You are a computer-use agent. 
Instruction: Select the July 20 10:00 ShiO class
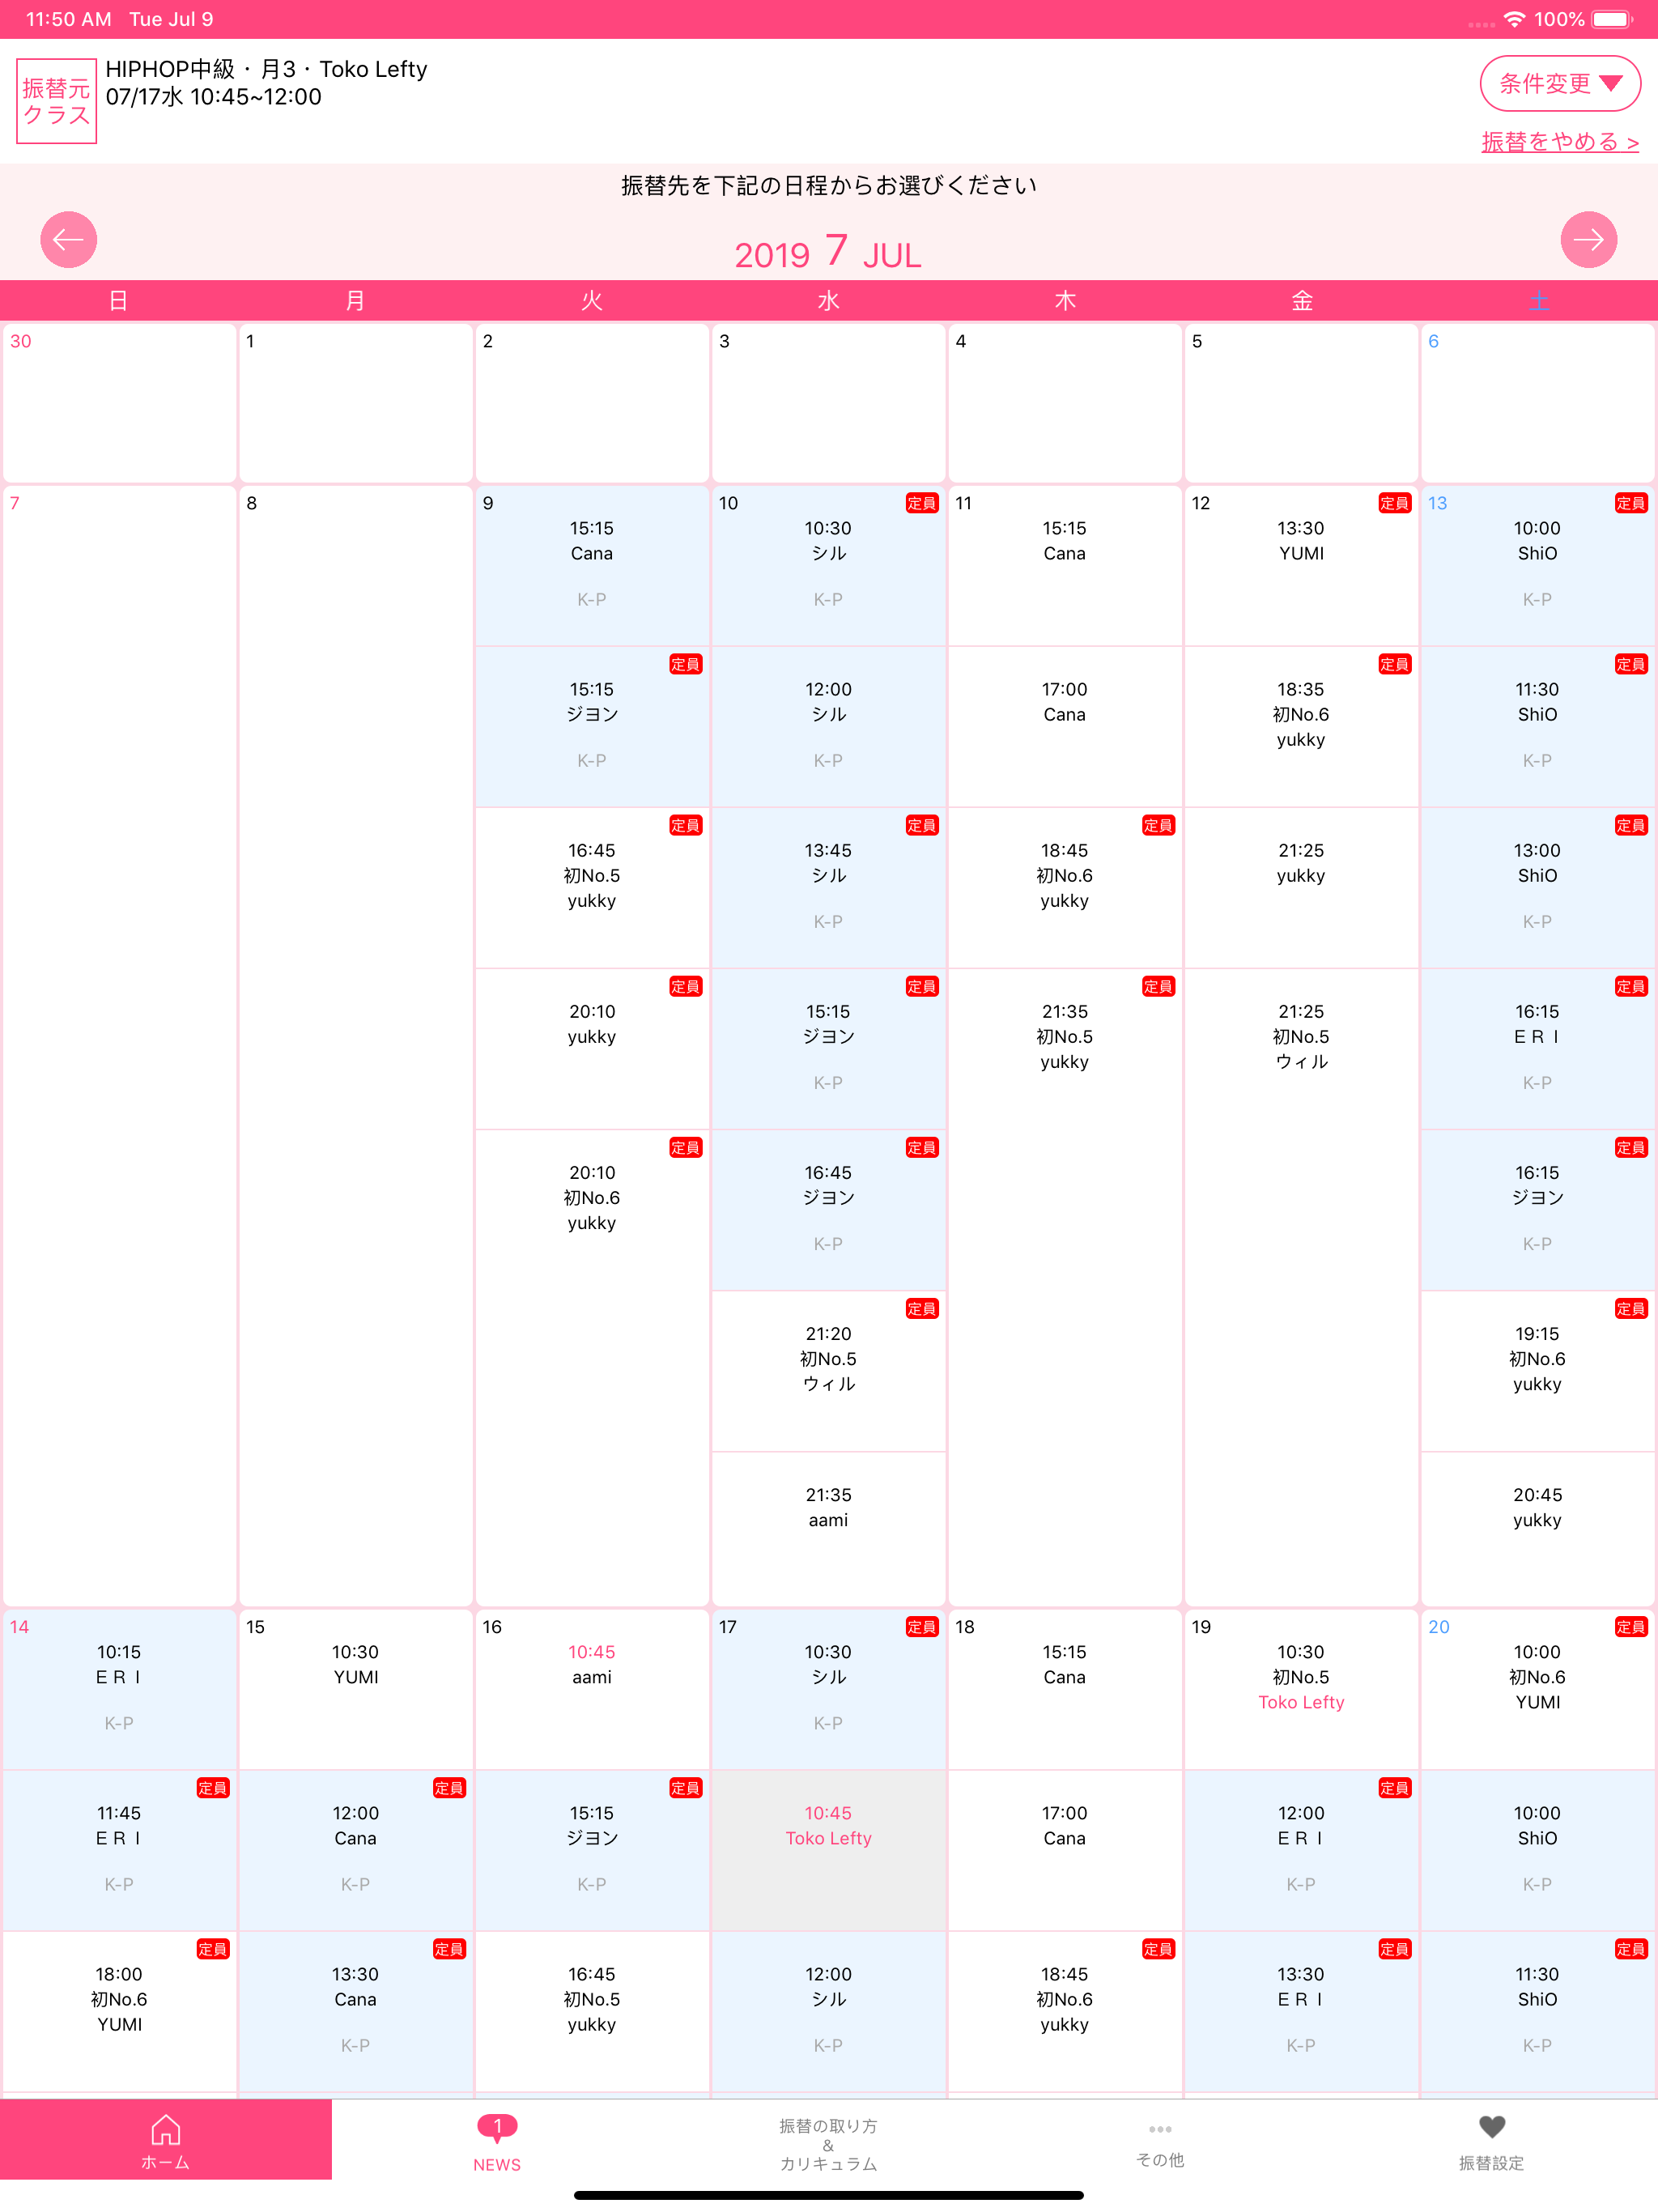[1537, 1850]
